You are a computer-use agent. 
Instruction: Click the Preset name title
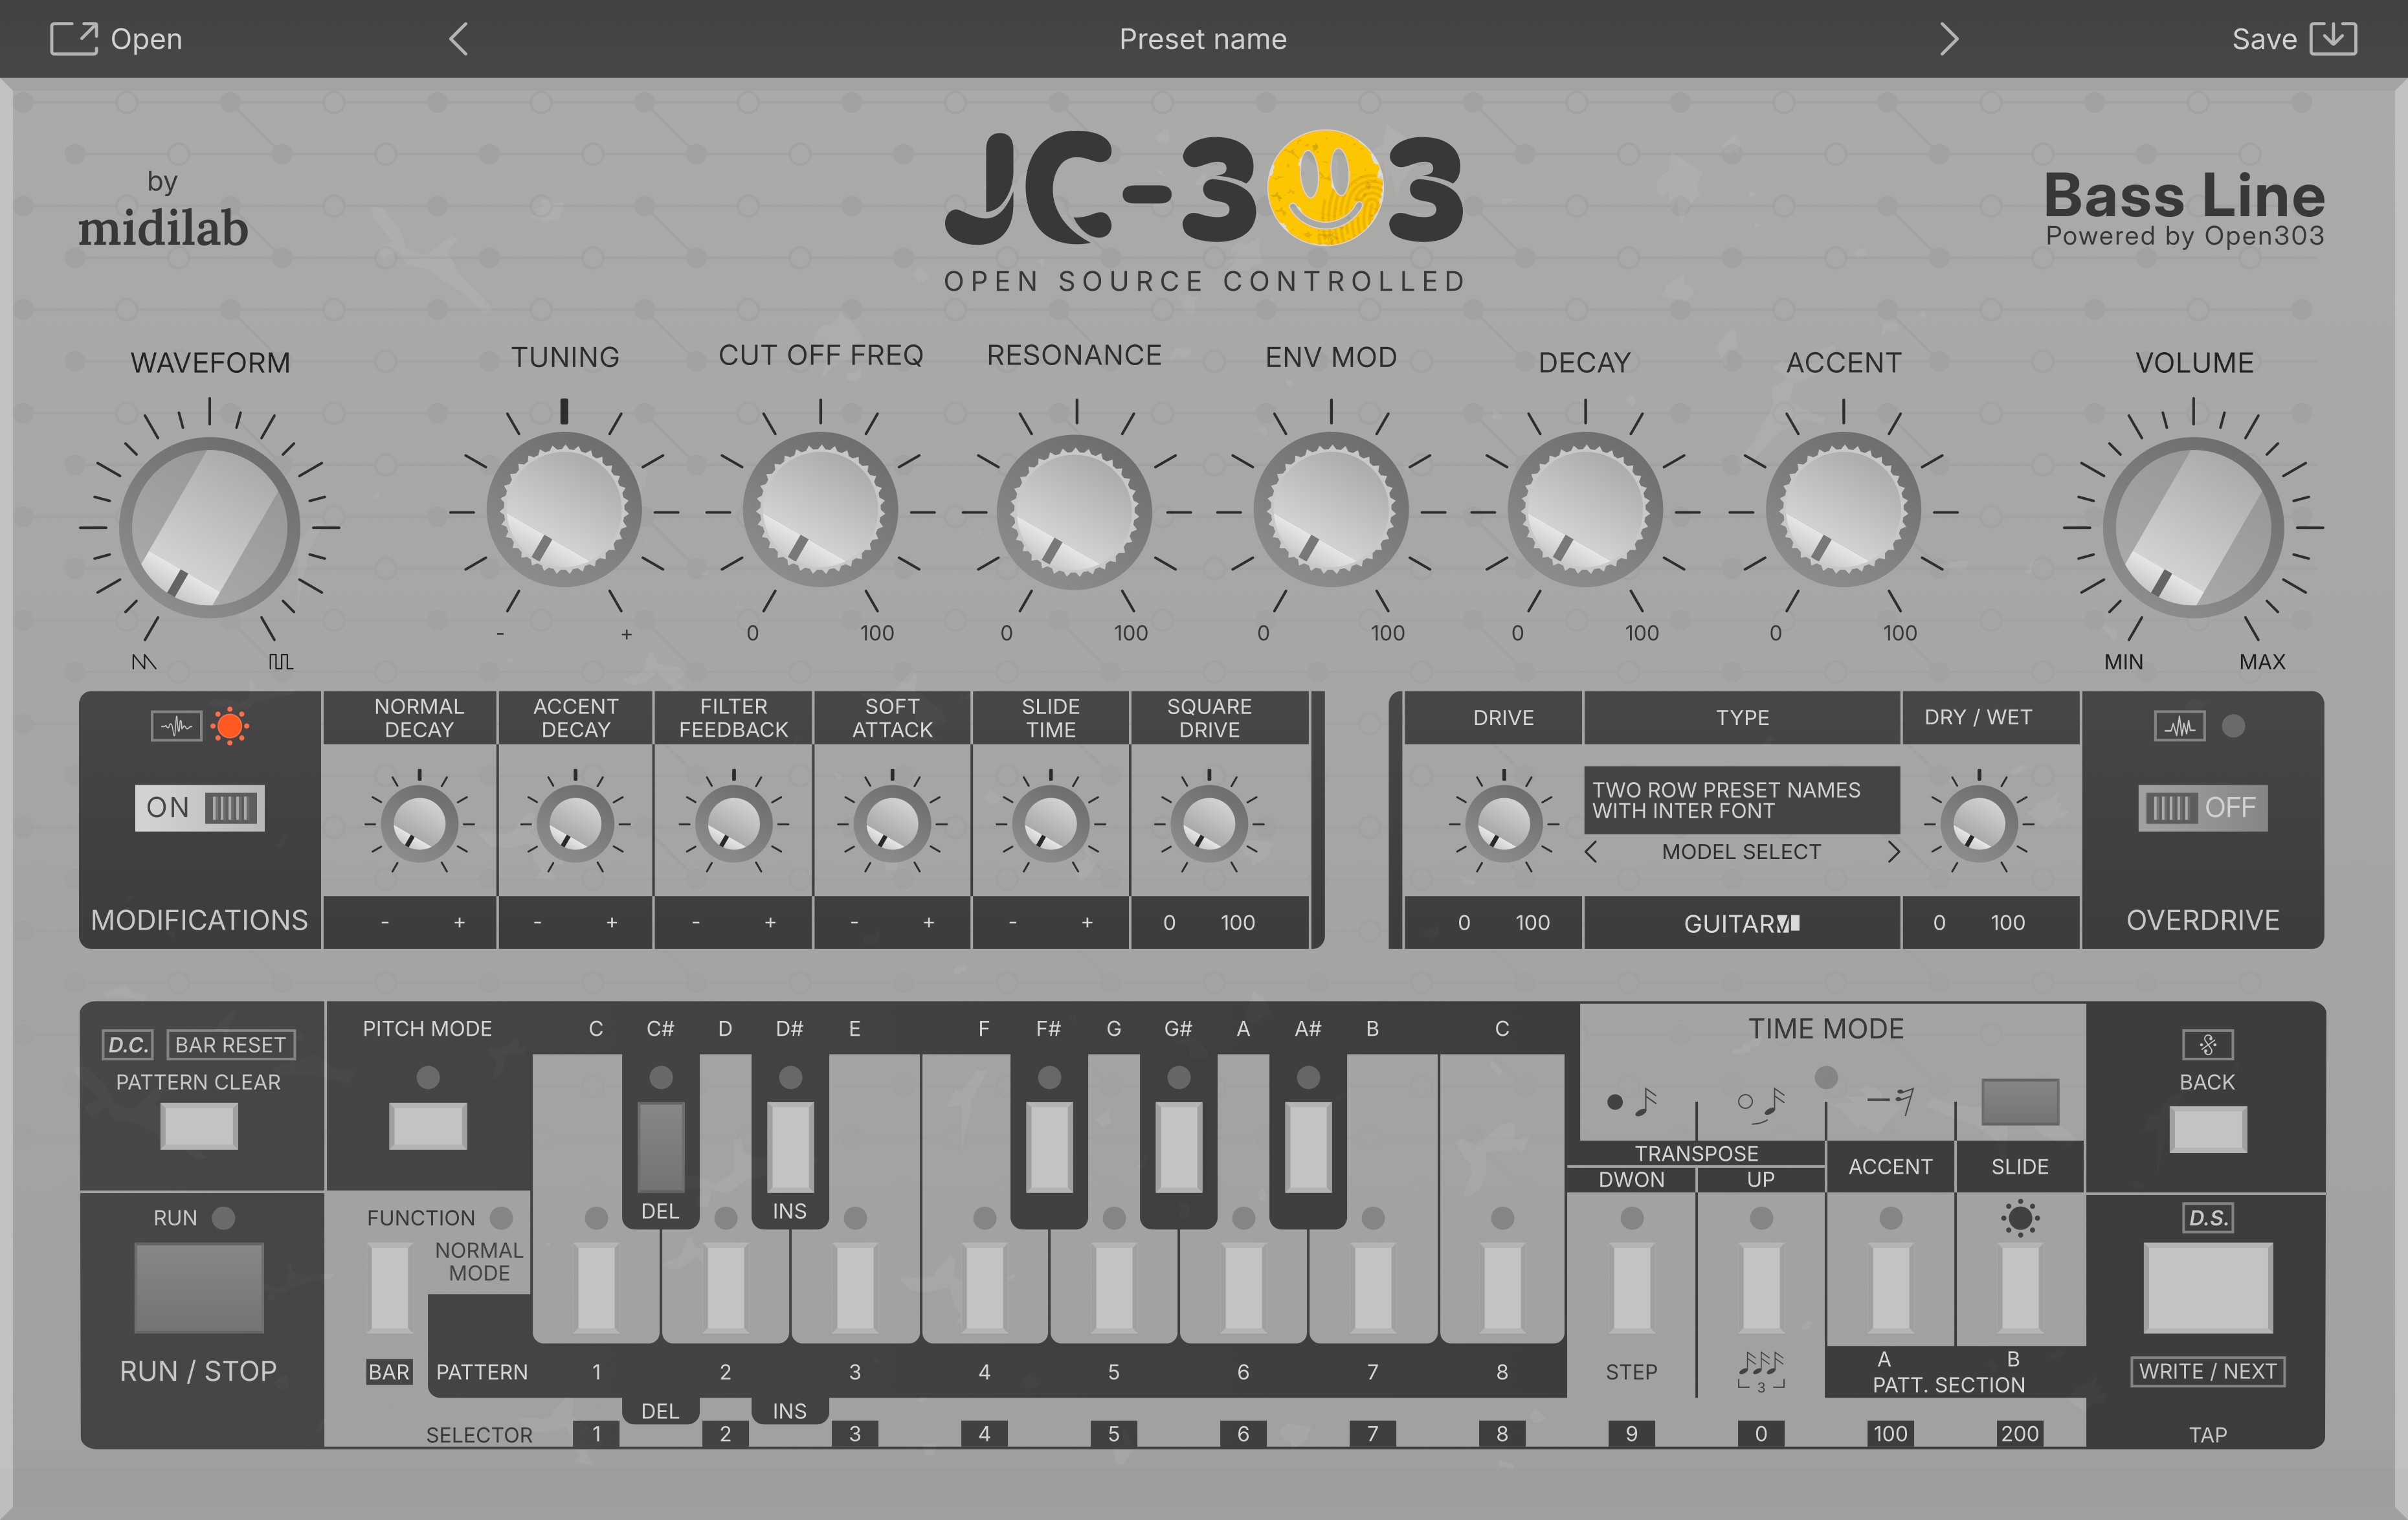click(1203, 39)
